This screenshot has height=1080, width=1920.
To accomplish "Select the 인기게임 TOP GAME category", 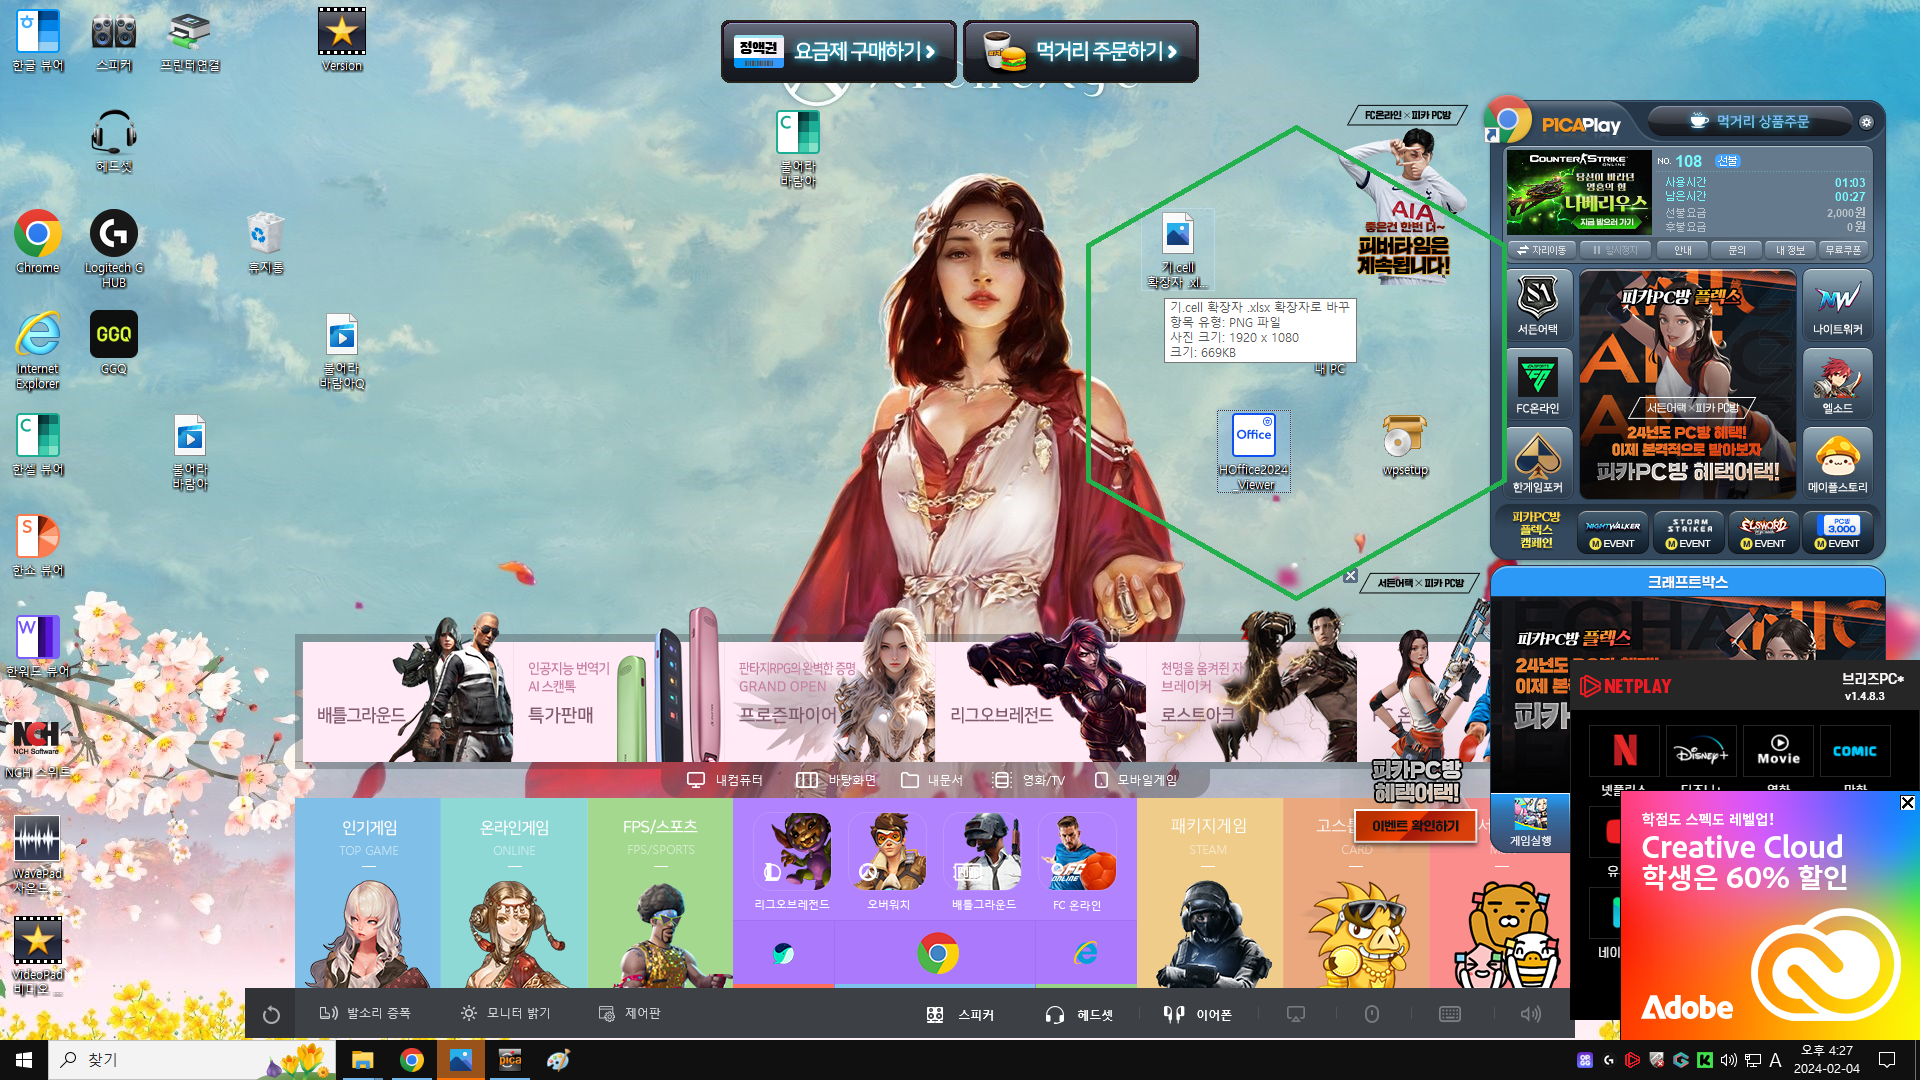I will (368, 893).
